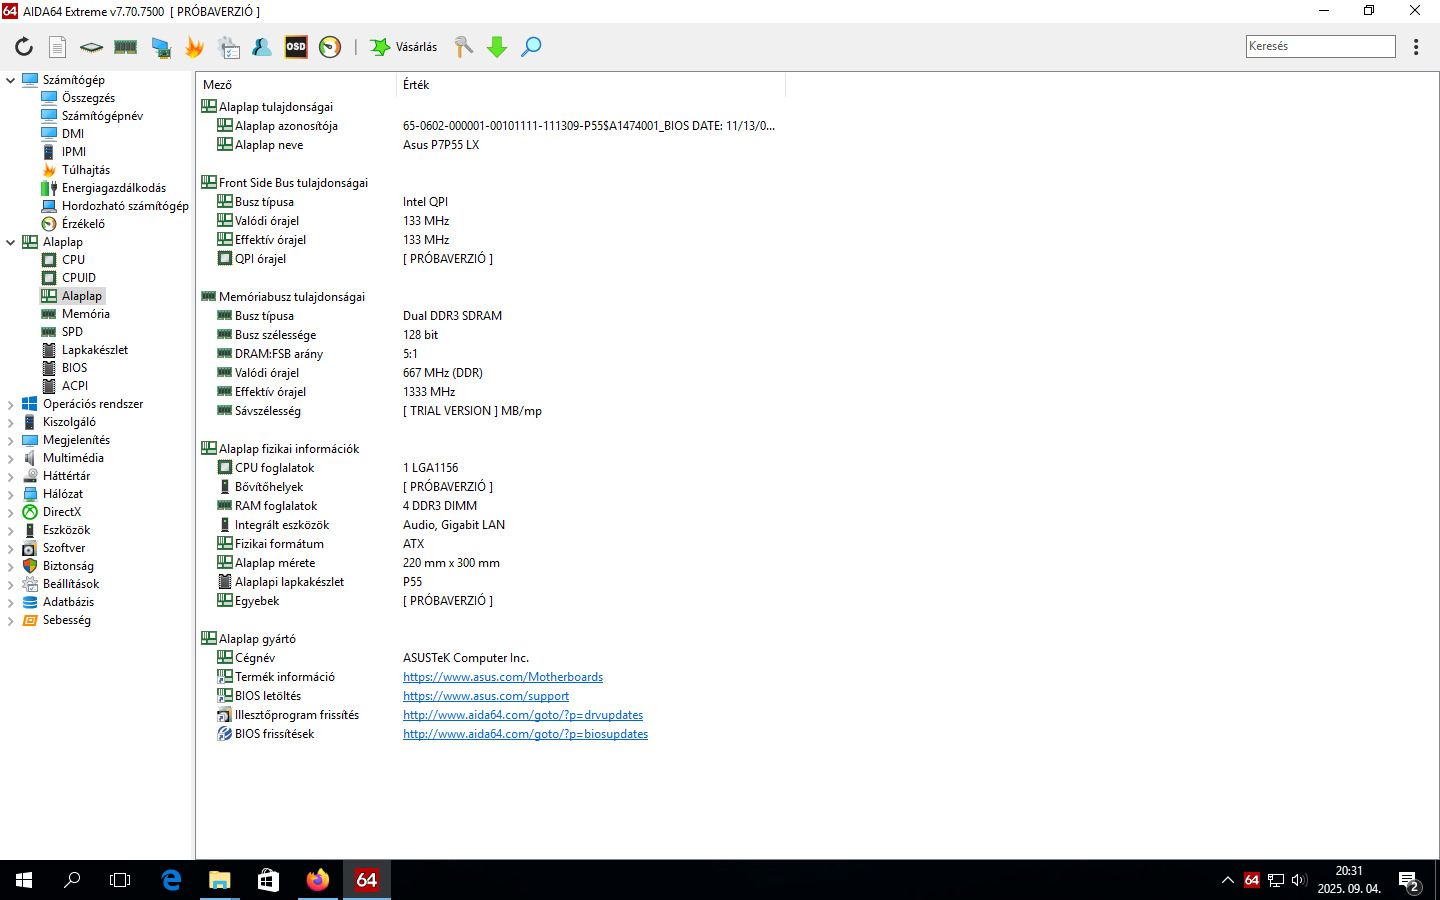Collapse the Alaplap category tree node

pyautogui.click(x=11, y=242)
